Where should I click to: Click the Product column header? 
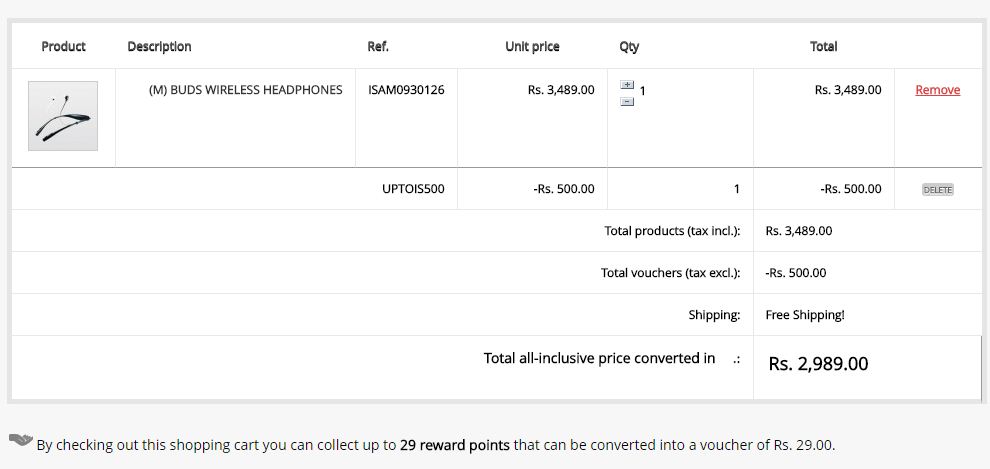click(x=63, y=46)
